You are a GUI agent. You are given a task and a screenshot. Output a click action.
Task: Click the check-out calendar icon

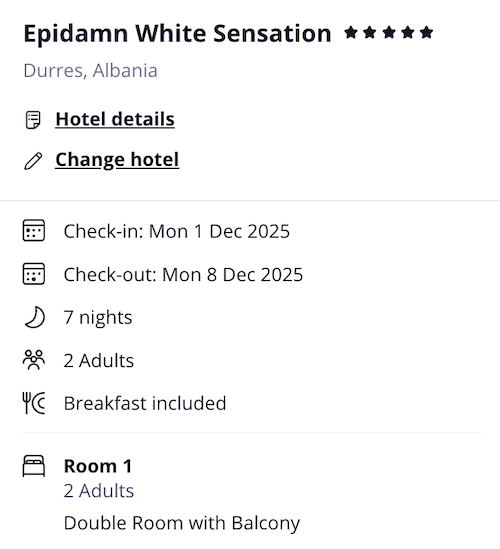click(x=34, y=274)
